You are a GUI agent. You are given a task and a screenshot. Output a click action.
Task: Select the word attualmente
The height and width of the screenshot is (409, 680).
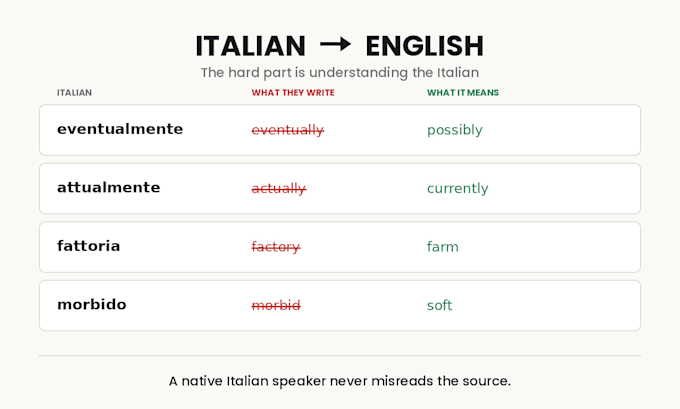coord(108,187)
